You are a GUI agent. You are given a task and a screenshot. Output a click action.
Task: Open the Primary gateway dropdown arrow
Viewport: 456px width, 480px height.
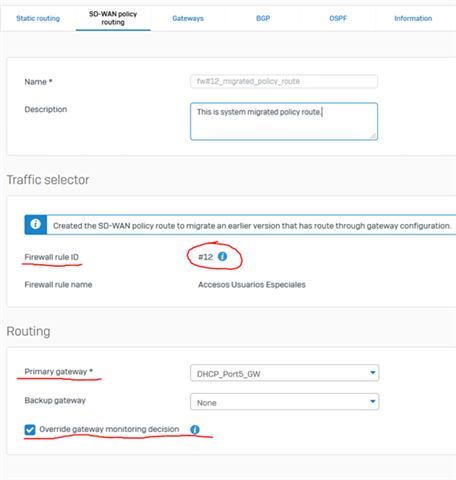(x=373, y=373)
